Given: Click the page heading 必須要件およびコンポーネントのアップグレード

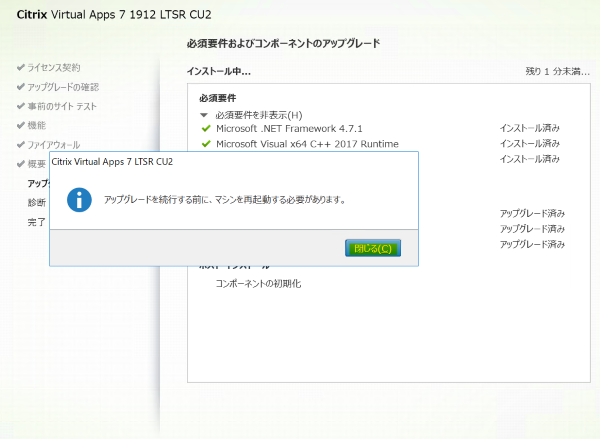Looking at the screenshot, I should [x=284, y=43].
